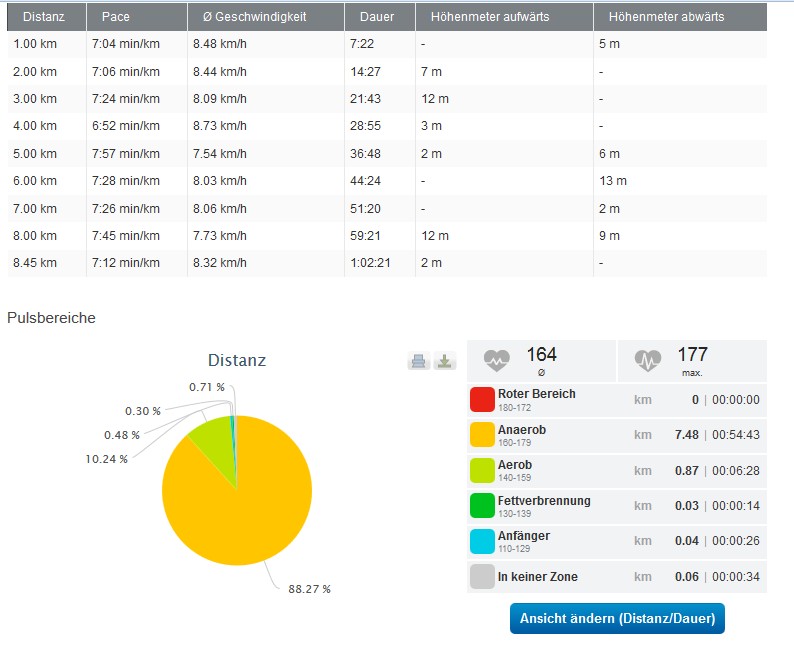
Task: Click the Höhenmeter aufwärts column header
Action: coord(488,17)
